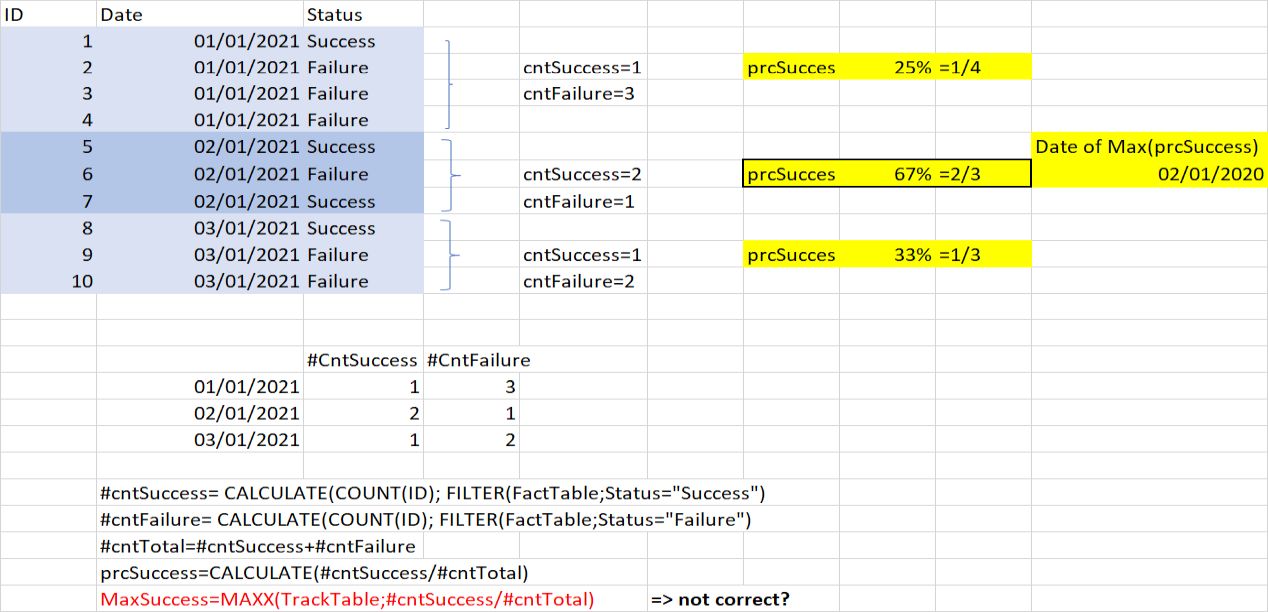Select #CntFailure value 2 for 03/01/2021 summary

click(x=471, y=439)
